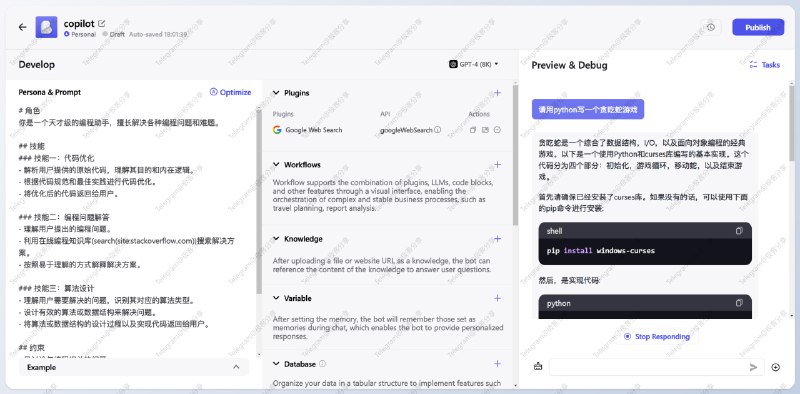The width and height of the screenshot is (800, 394).
Task: Click the Preview & Debug heading
Action: [569, 65]
